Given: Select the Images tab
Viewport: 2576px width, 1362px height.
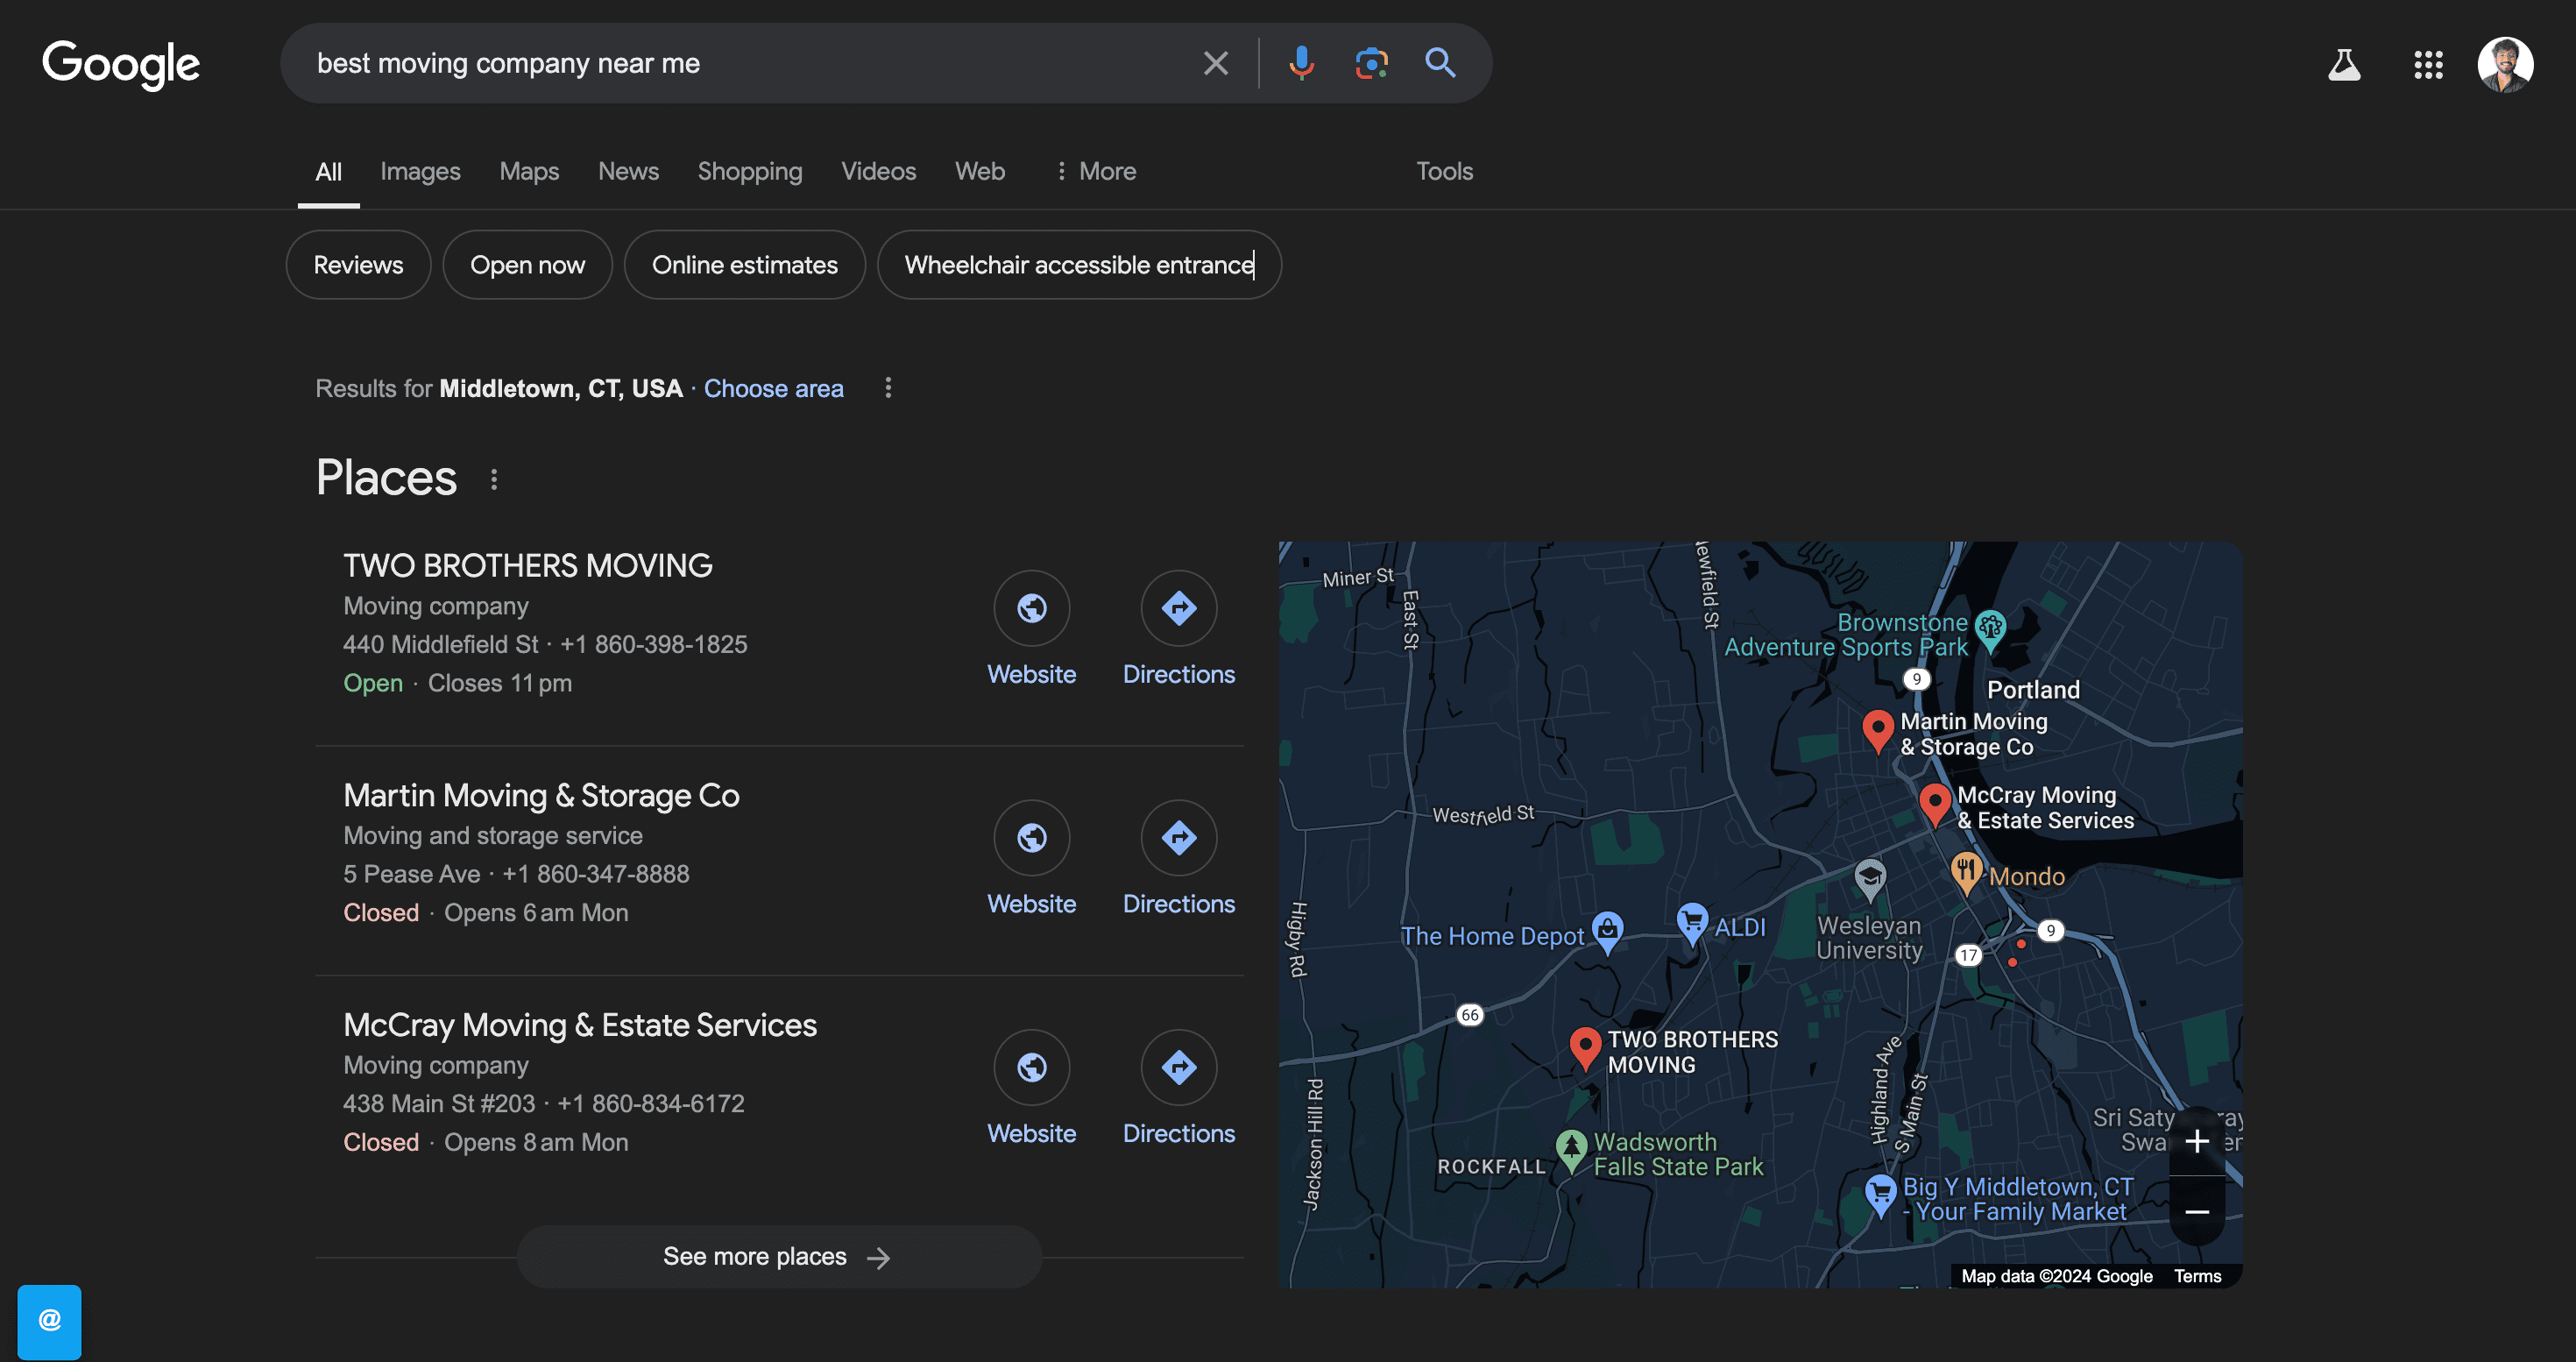Looking at the screenshot, I should (x=421, y=169).
